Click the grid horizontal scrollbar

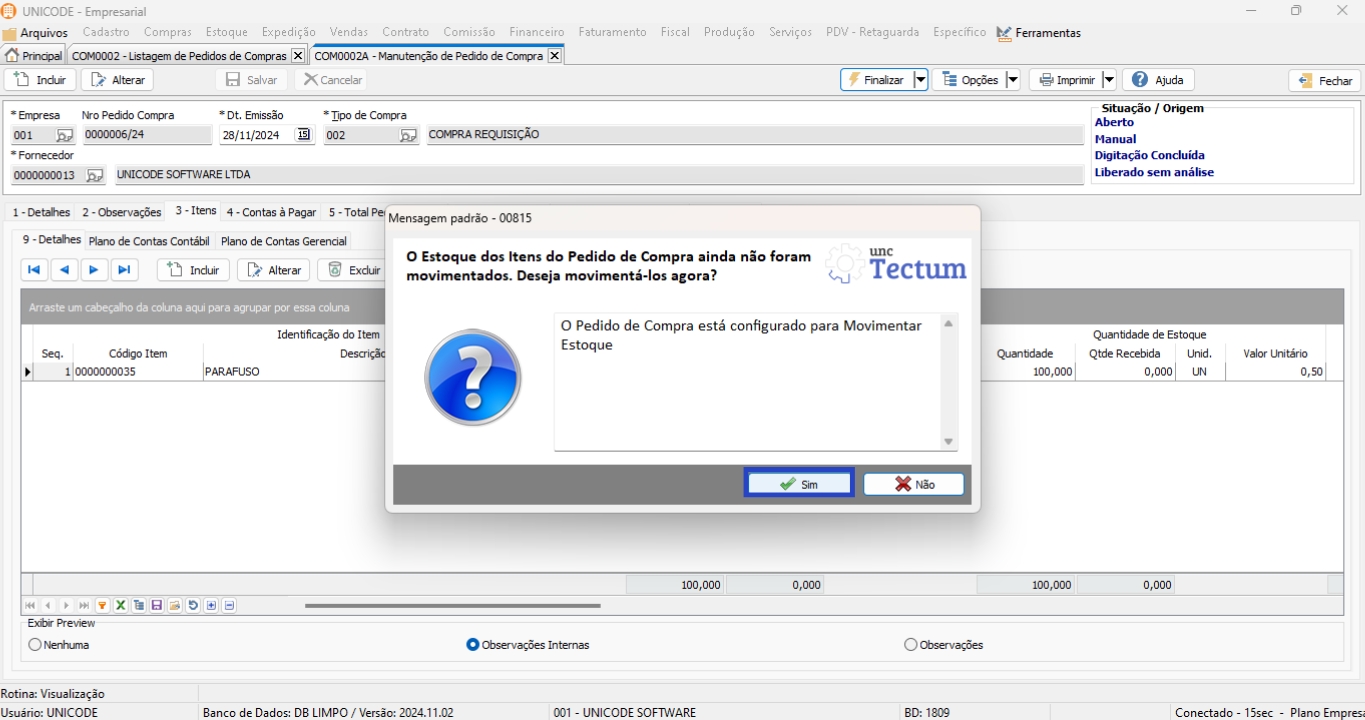(x=452, y=606)
